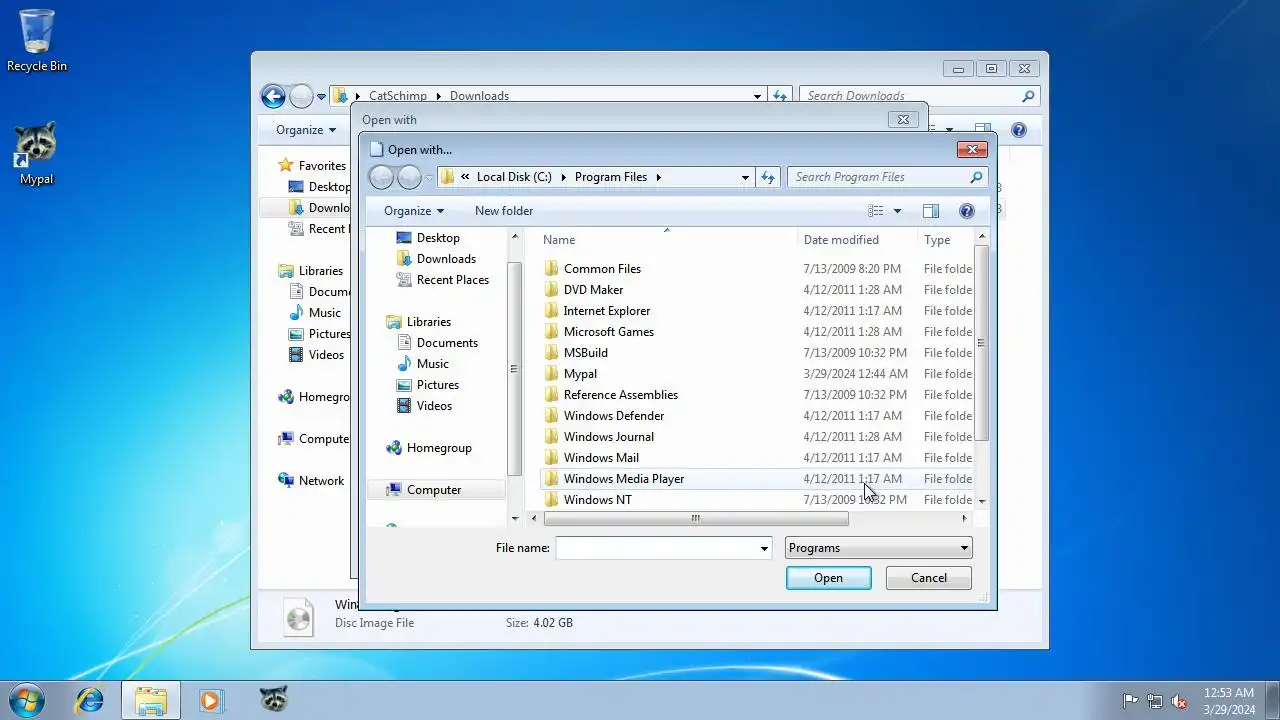The height and width of the screenshot is (720, 1280).
Task: Open recent pages dropdown in Downloads window
Action: [322, 97]
